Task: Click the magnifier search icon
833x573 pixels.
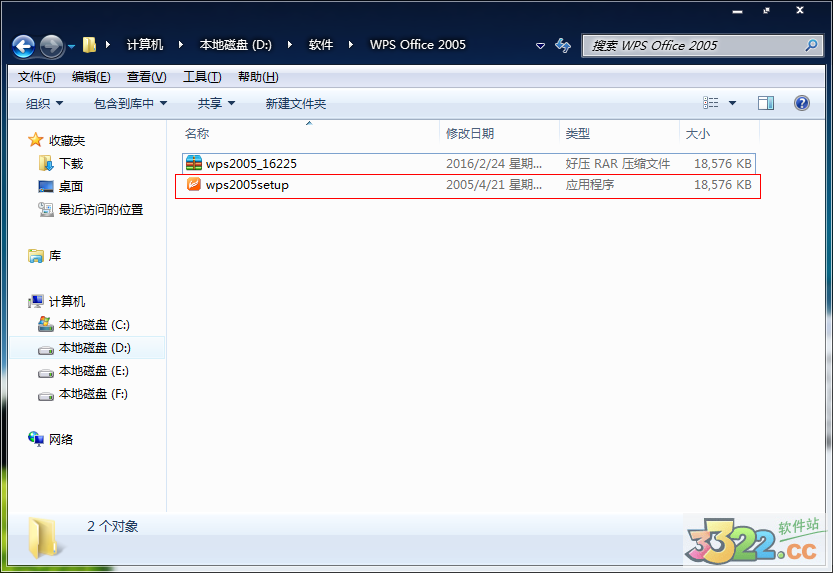Action: [x=811, y=46]
